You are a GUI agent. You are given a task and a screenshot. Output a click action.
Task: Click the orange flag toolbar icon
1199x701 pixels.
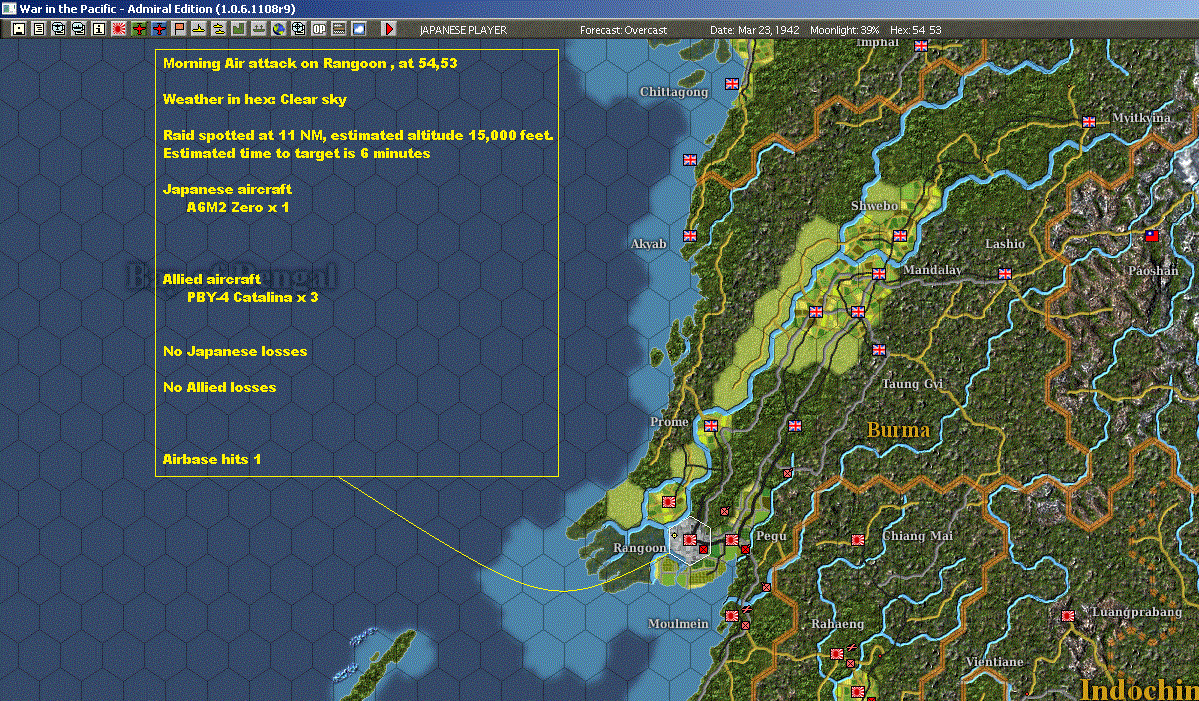[x=178, y=29]
